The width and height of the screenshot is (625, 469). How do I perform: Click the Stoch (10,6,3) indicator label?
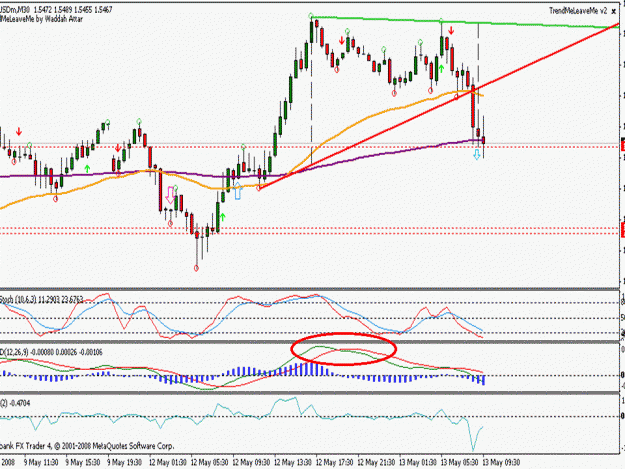point(41,299)
